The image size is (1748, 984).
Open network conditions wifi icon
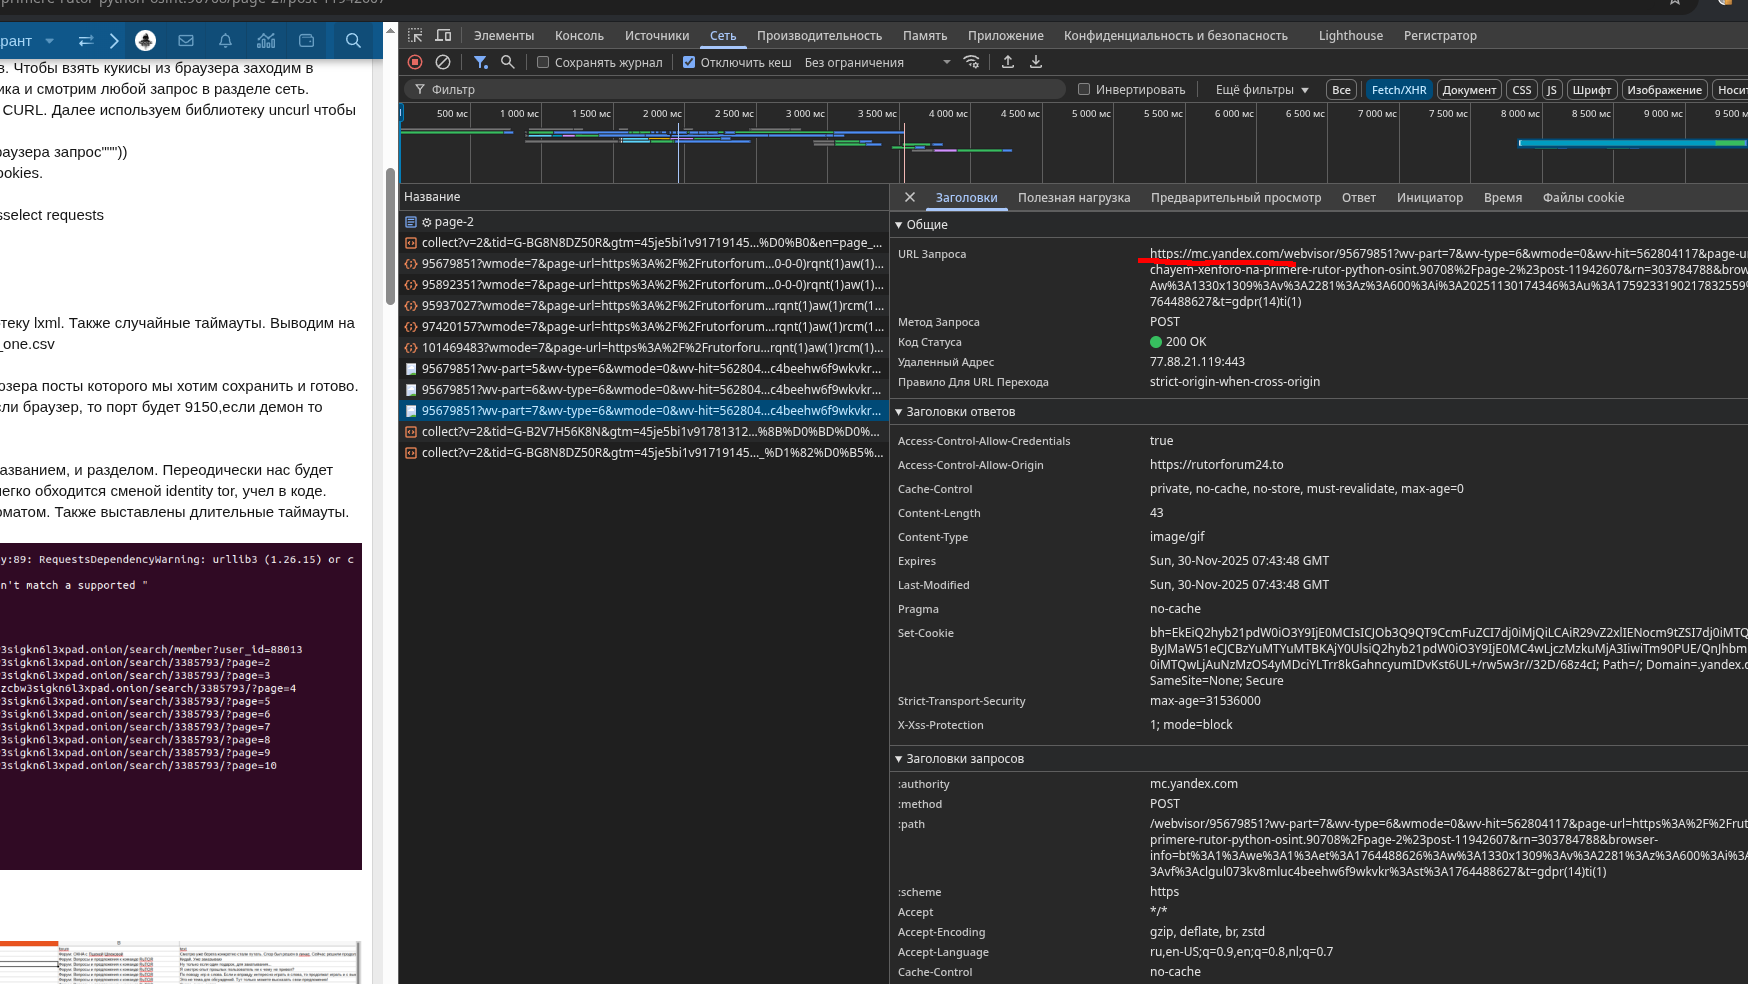pos(971,62)
